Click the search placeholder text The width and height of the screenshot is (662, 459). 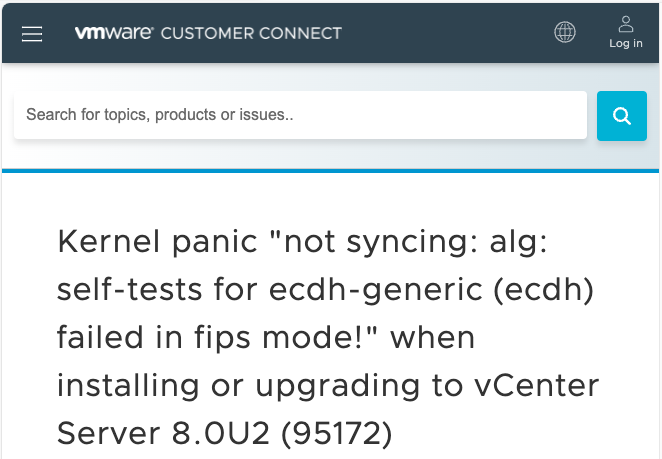pyautogui.click(x=160, y=115)
